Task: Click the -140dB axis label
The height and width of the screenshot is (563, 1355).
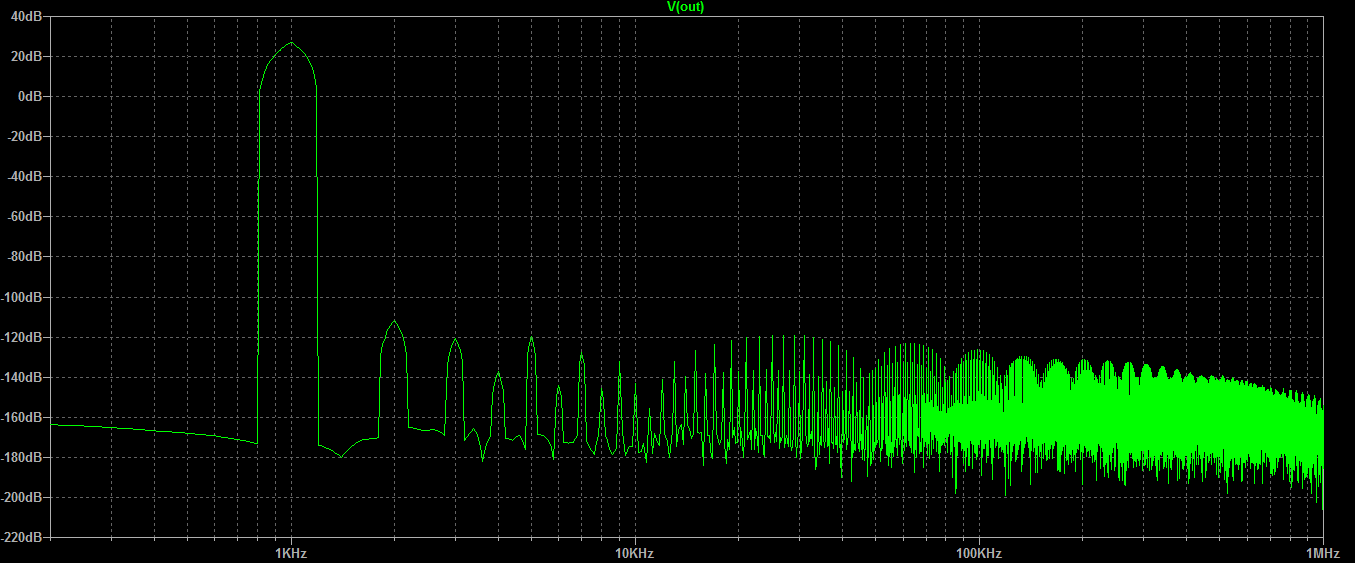Action: coord(22,377)
